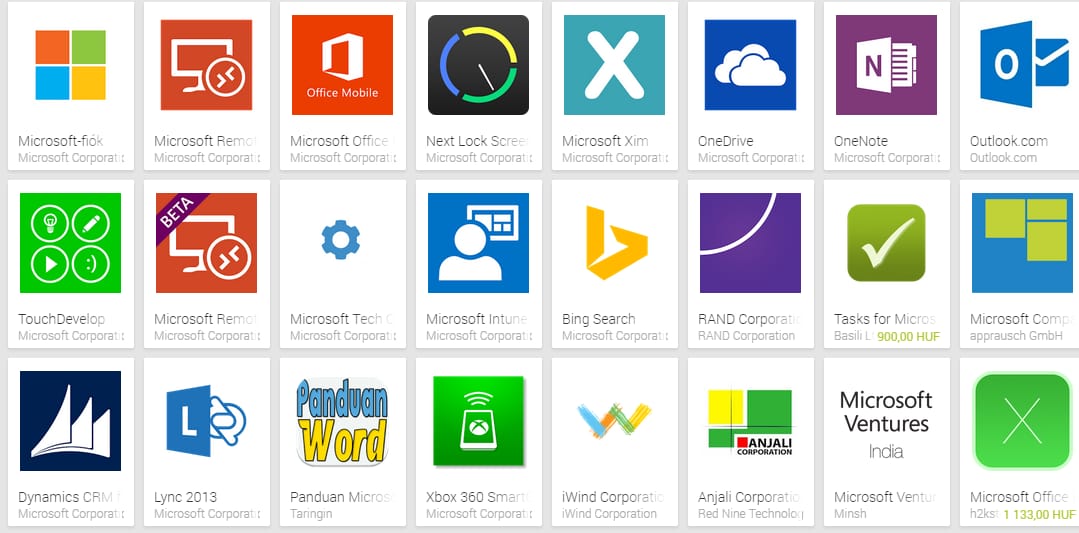
Task: Click the Microsoft Tech title text
Action: coord(341,319)
